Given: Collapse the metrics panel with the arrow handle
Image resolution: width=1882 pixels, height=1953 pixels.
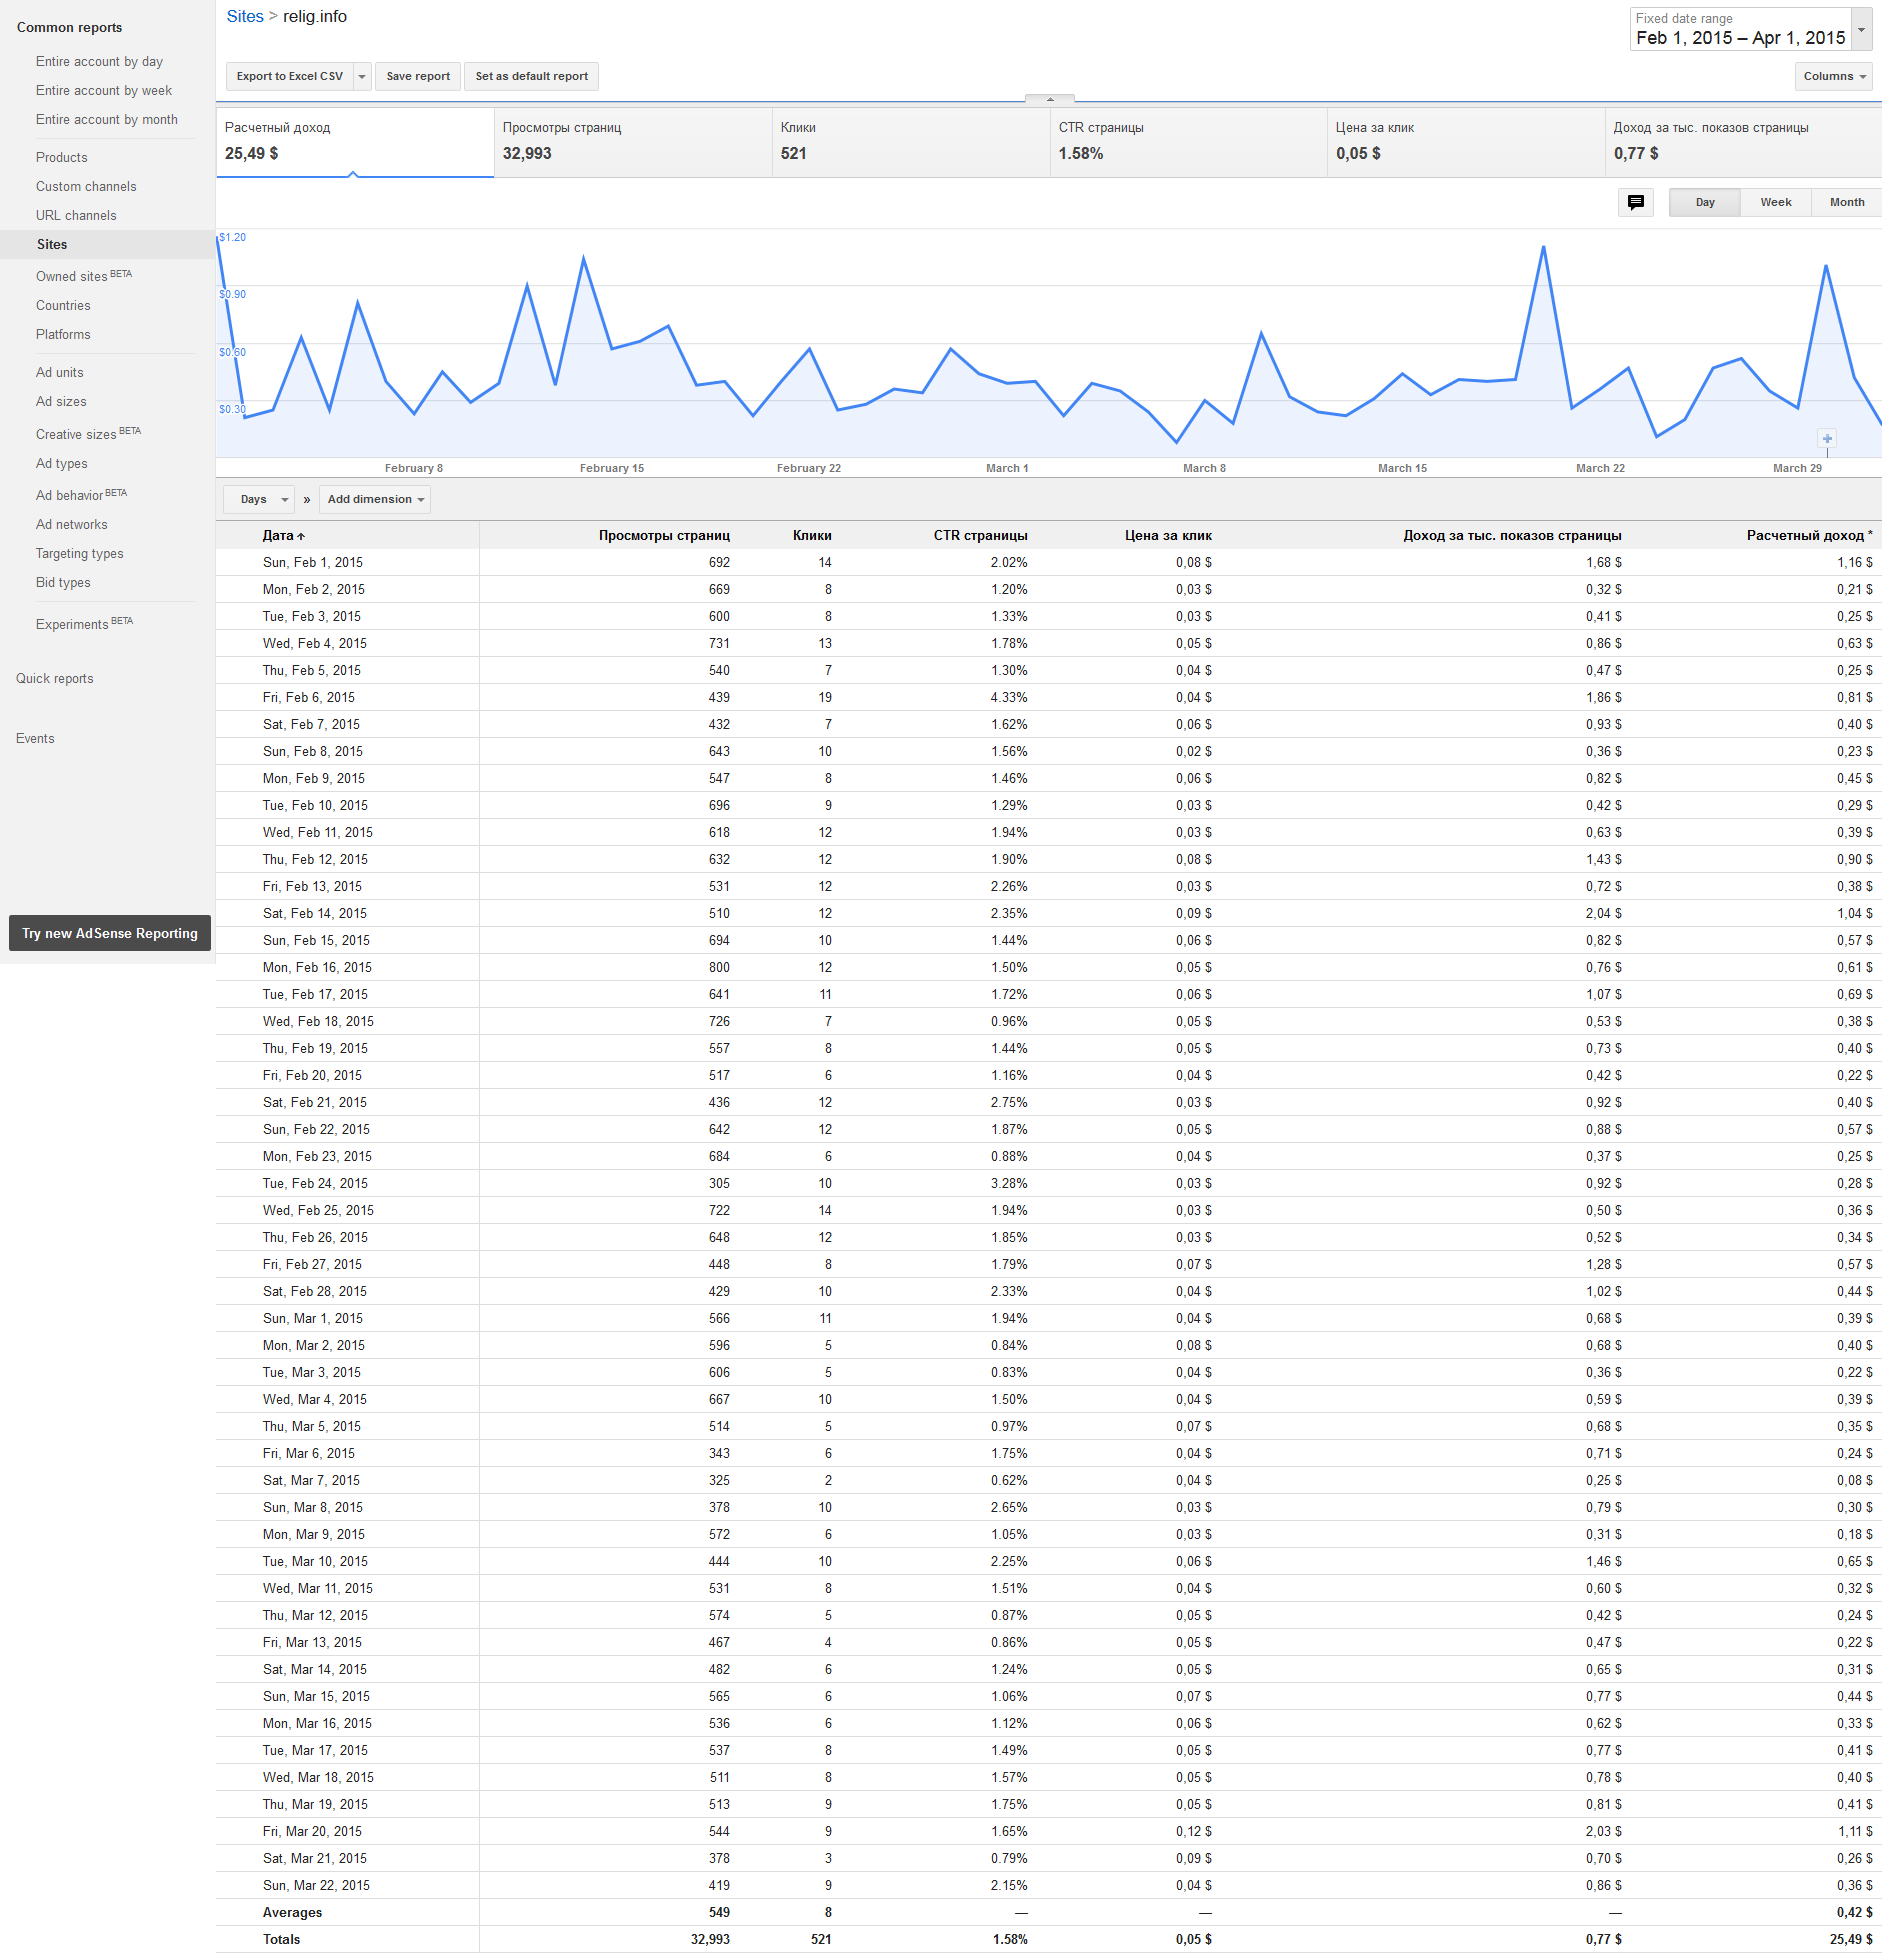Looking at the screenshot, I should tap(1049, 99).
